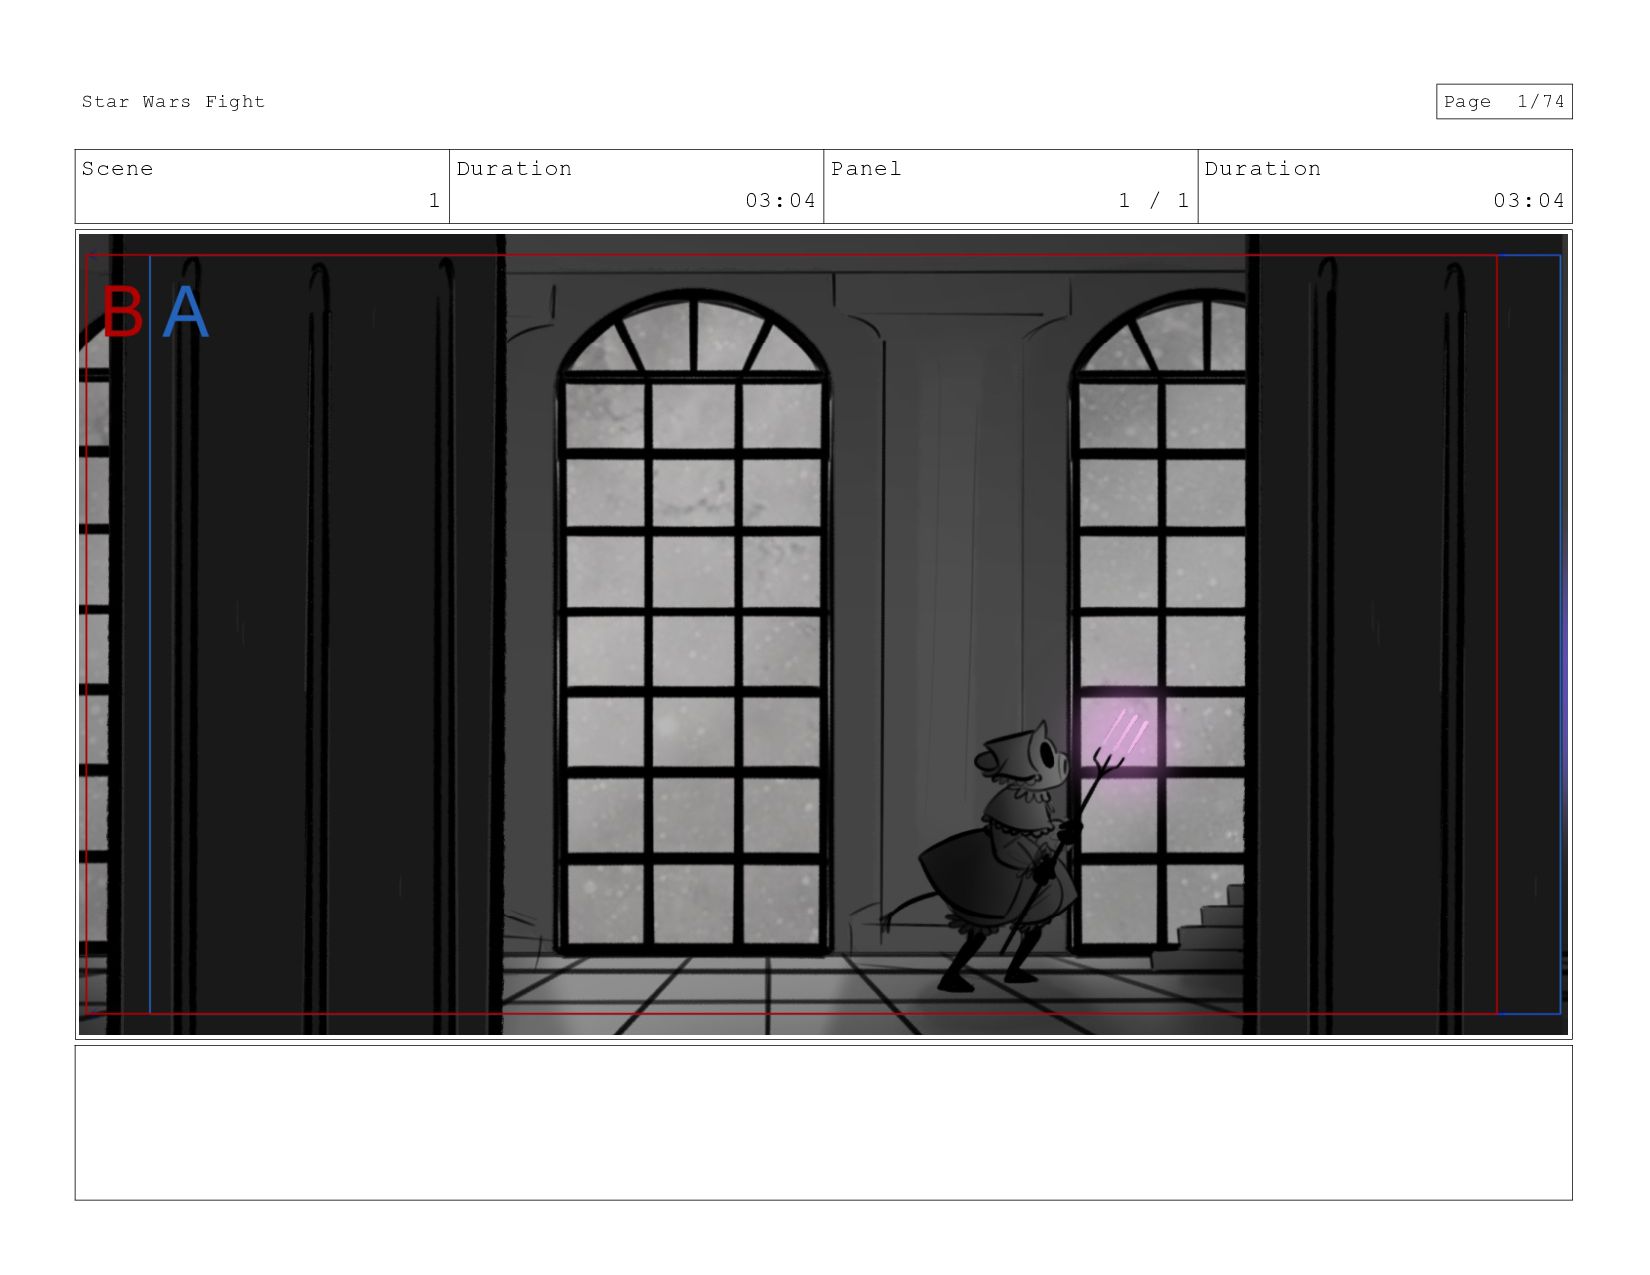Click the panel Duration '03:04' value
This screenshot has height=1275, width=1650.
pos(1529,200)
